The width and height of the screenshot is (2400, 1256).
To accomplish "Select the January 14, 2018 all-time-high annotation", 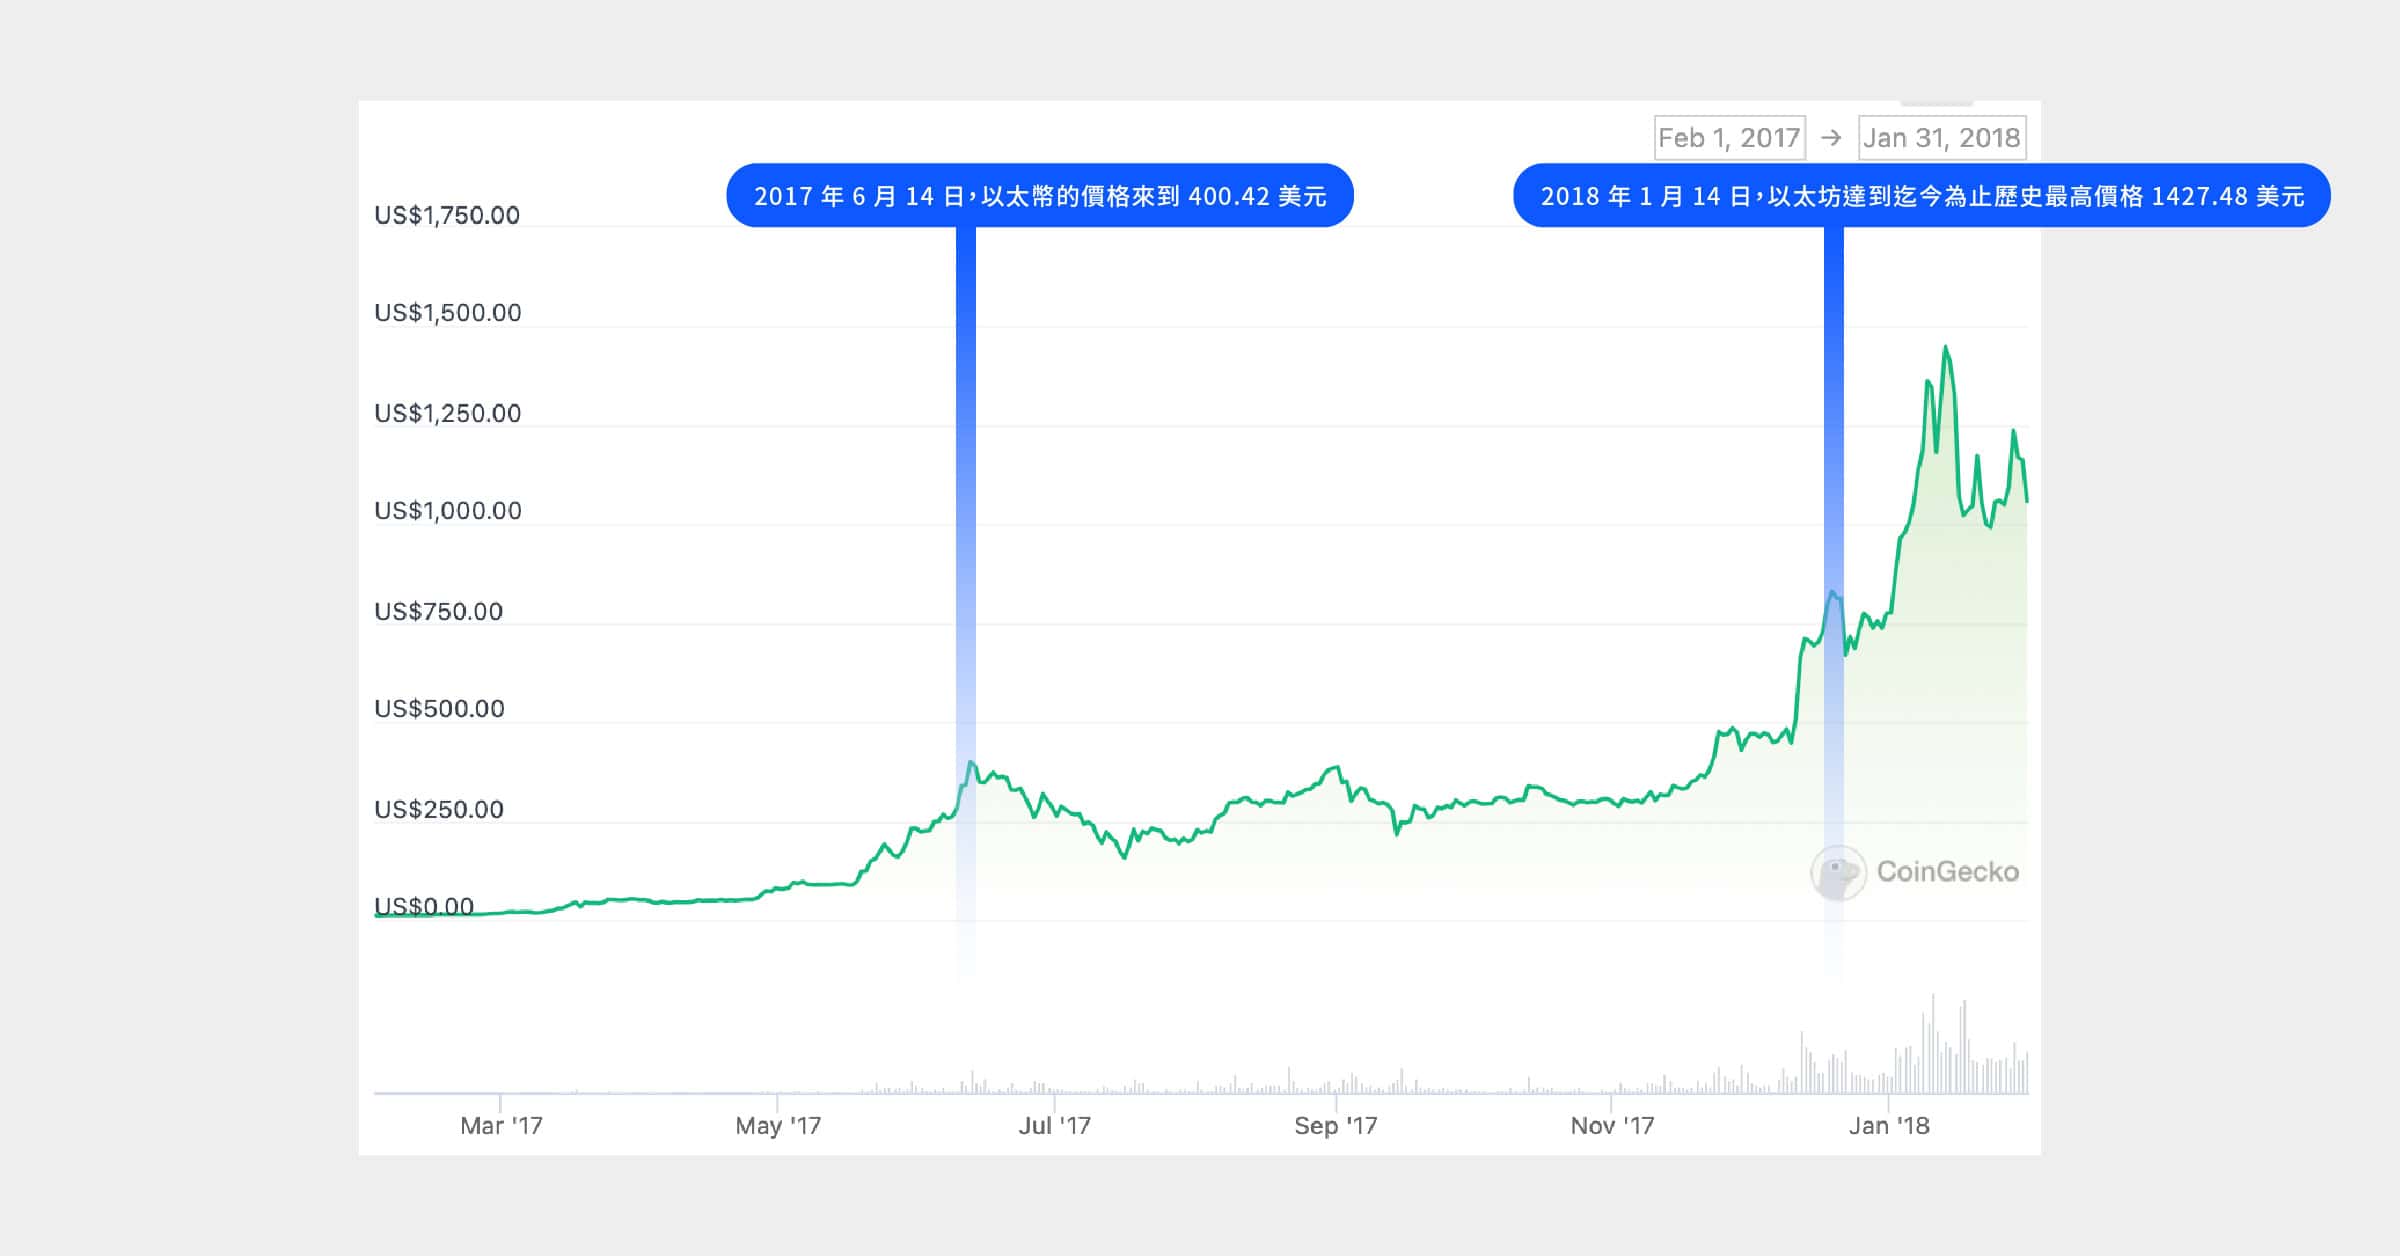I will coord(1922,196).
